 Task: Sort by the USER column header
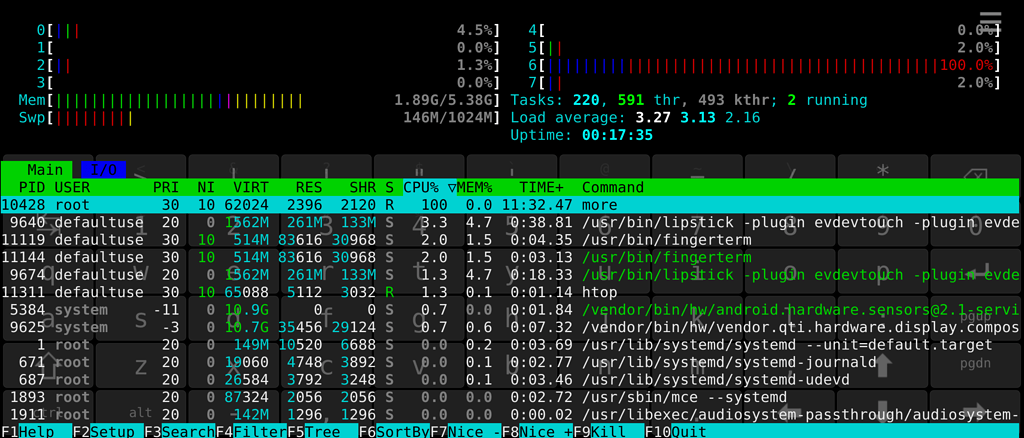[x=72, y=187]
